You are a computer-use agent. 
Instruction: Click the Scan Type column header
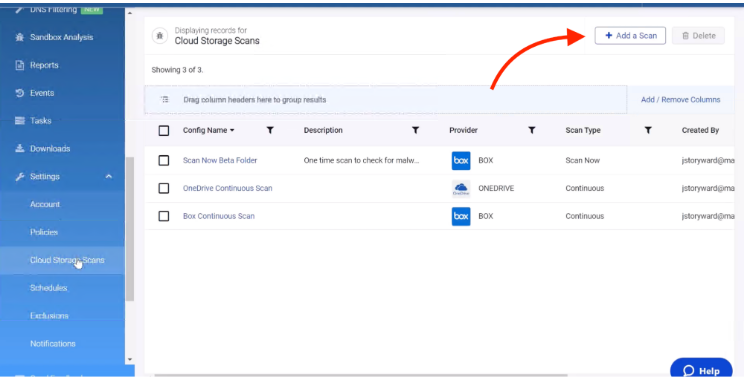point(583,130)
